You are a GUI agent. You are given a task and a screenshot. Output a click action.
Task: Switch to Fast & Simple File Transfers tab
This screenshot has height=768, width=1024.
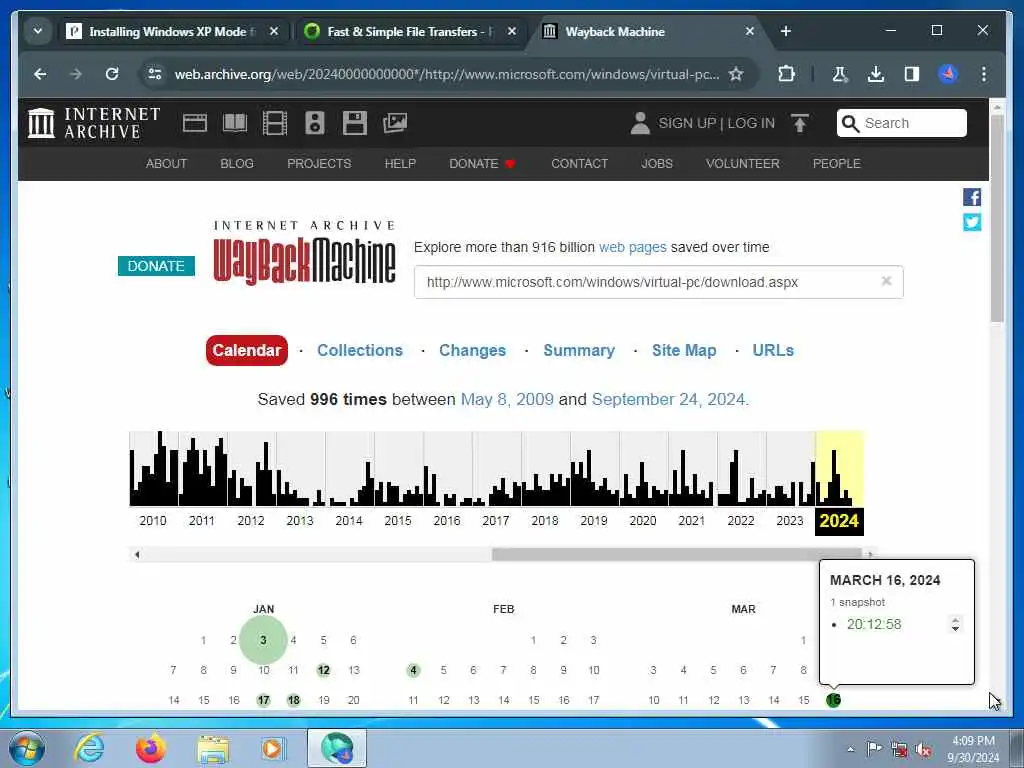[411, 31]
